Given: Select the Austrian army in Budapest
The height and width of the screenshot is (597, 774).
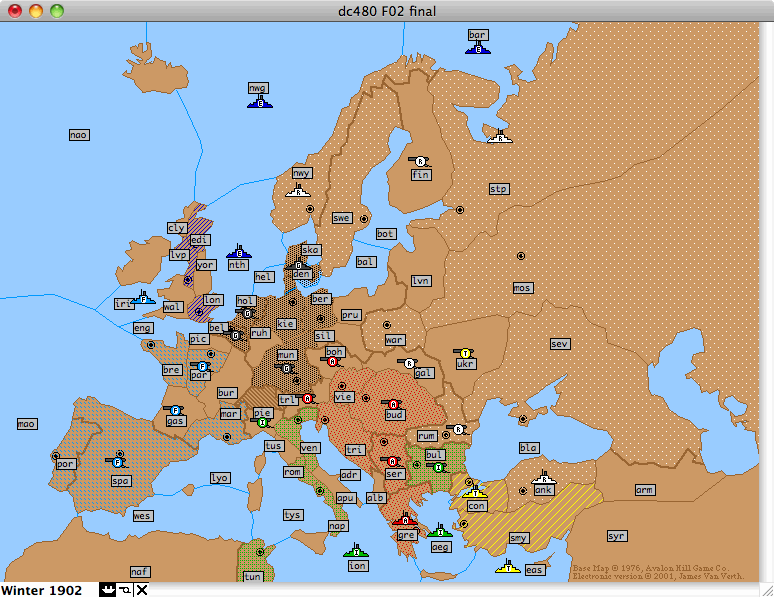Looking at the screenshot, I should 393,404.
